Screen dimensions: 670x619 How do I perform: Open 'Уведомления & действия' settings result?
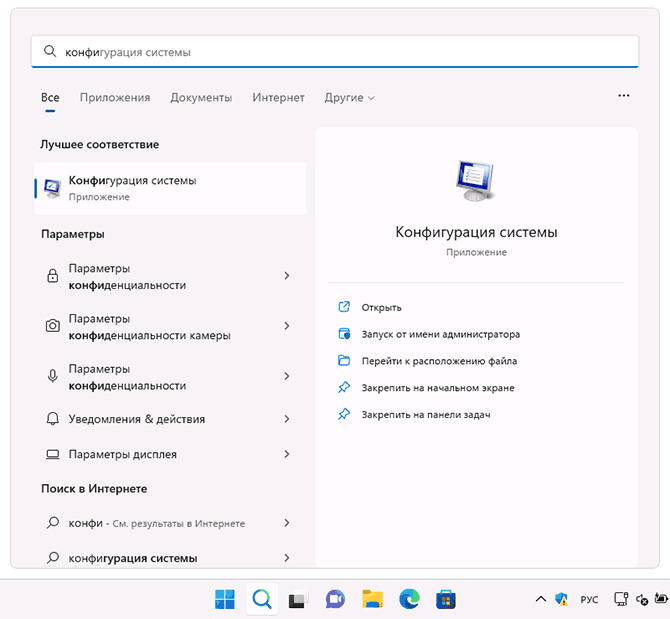point(170,419)
